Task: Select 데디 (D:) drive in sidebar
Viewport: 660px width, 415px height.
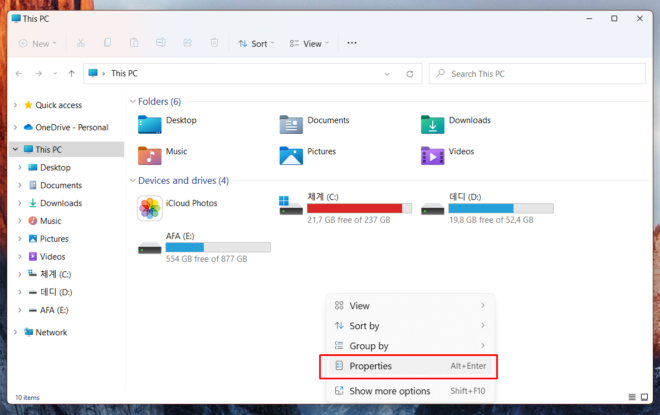Action: click(56, 292)
